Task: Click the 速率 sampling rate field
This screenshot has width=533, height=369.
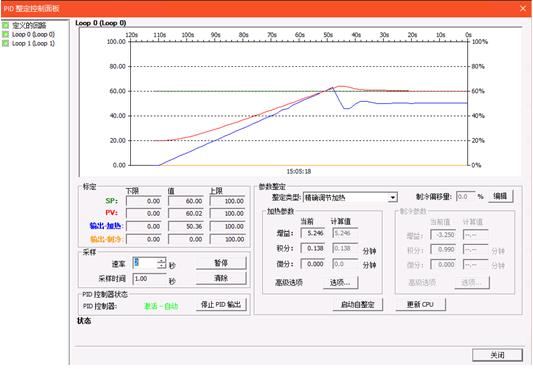Action: [145, 263]
